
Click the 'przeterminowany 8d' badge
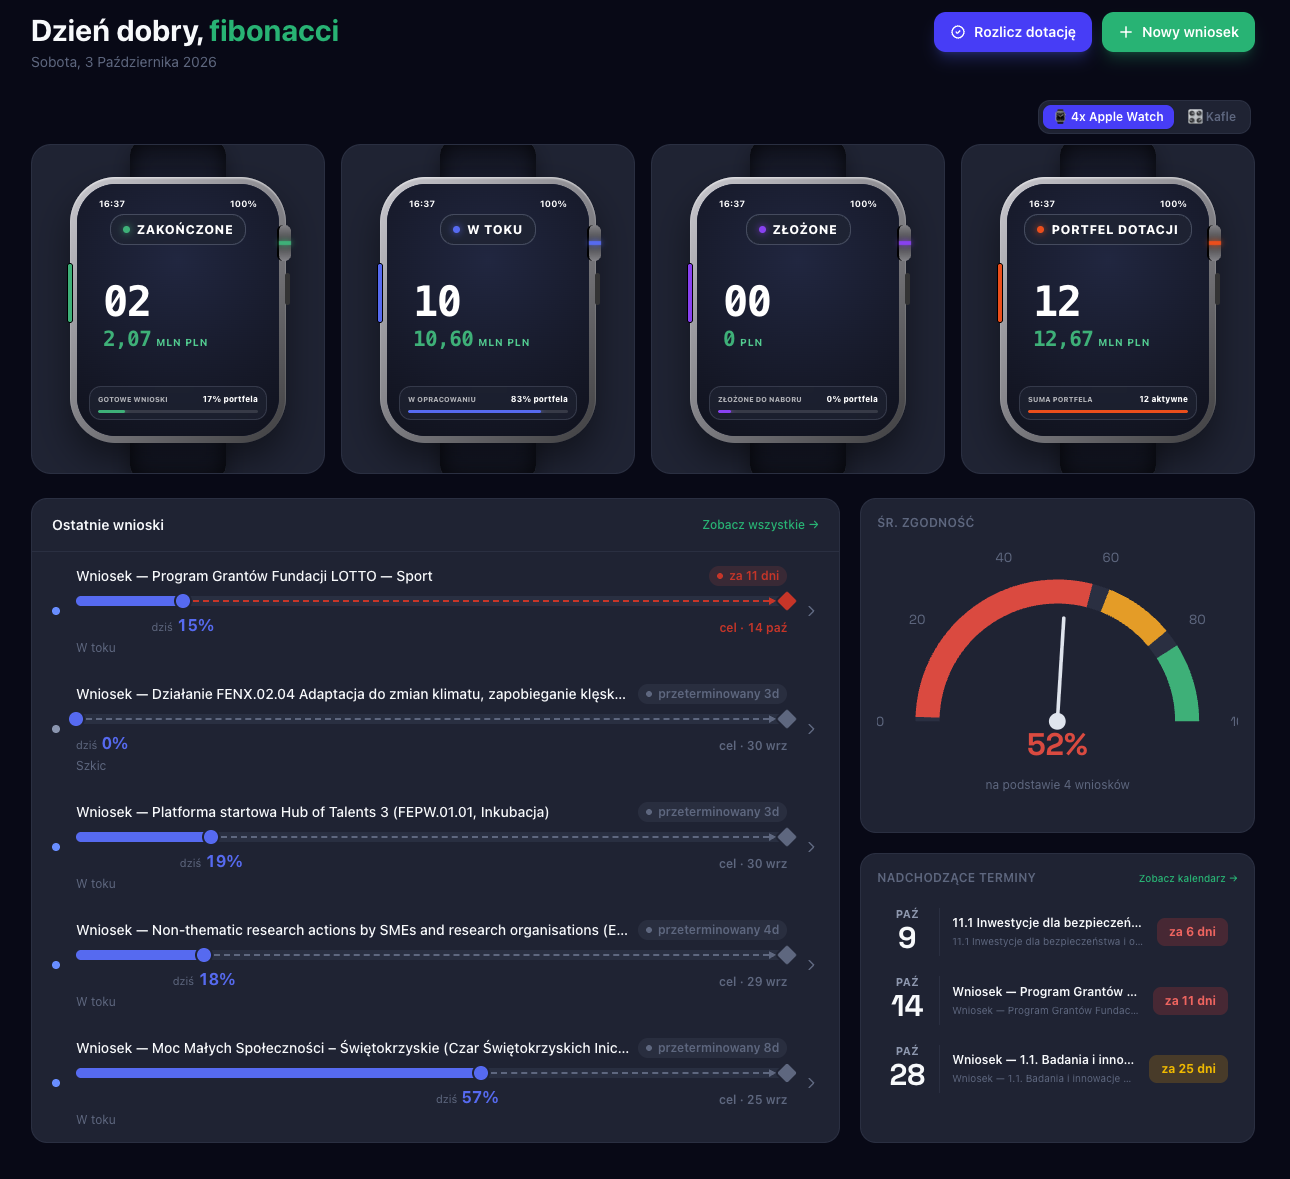click(x=712, y=1048)
